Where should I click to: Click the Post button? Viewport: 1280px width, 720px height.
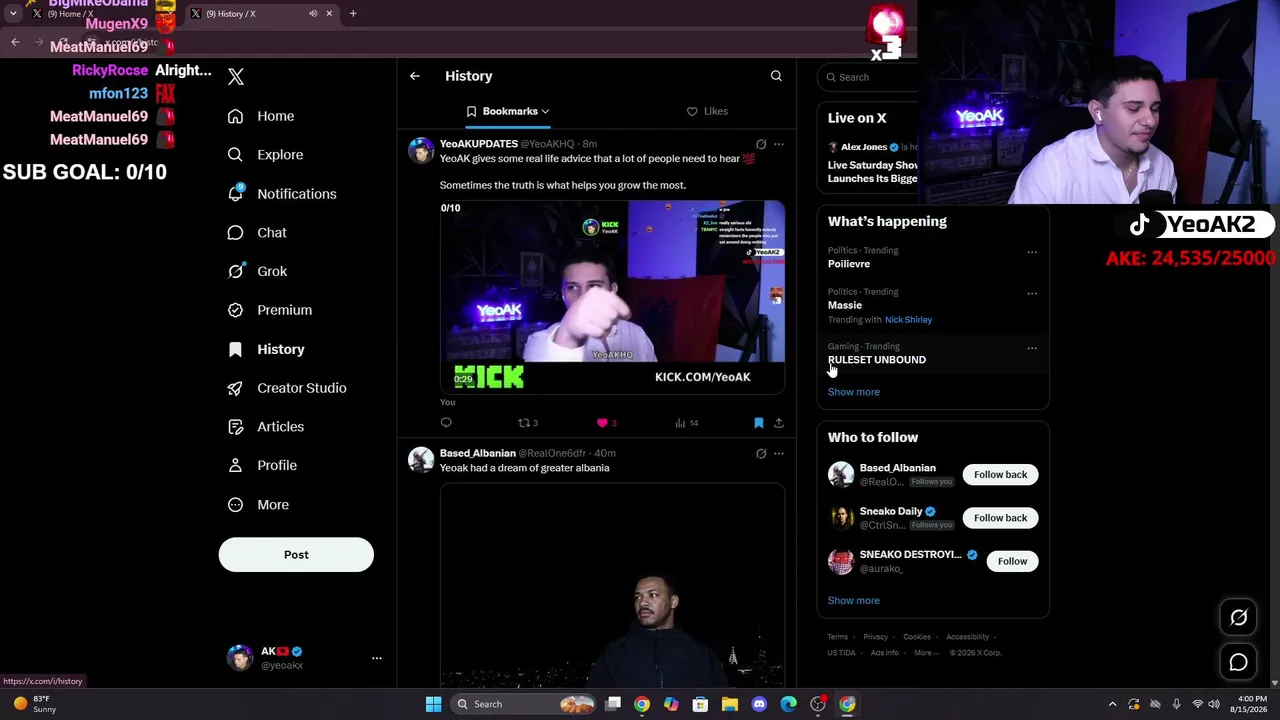point(296,555)
